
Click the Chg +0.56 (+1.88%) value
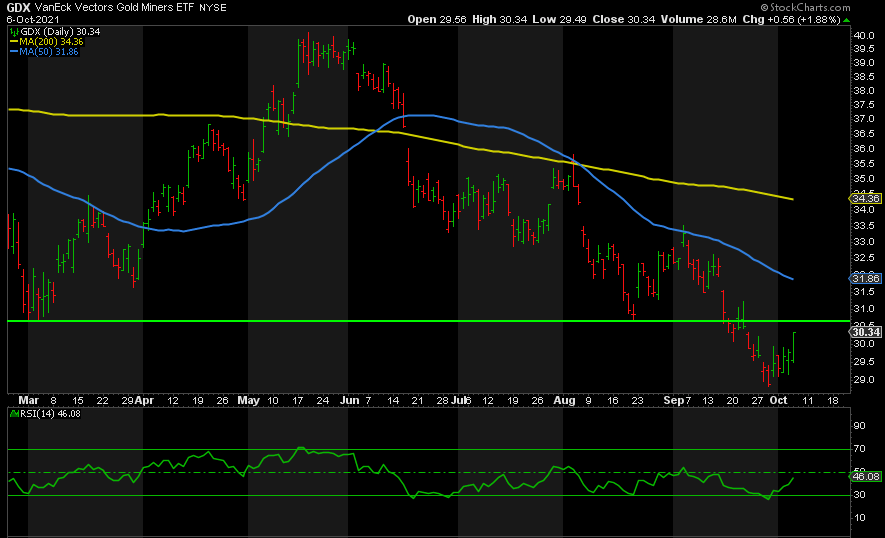(x=791, y=19)
